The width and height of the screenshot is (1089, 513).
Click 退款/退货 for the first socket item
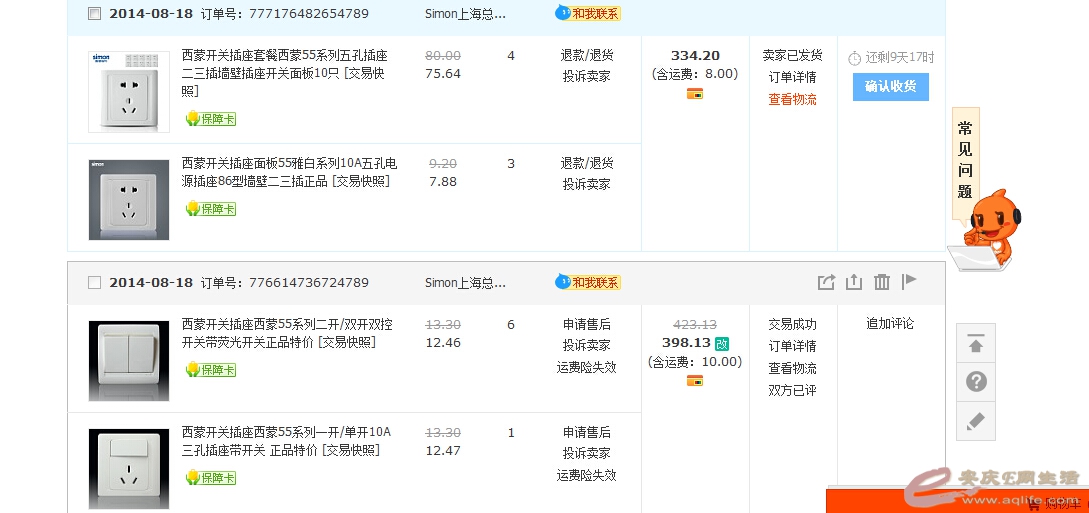(x=587, y=56)
